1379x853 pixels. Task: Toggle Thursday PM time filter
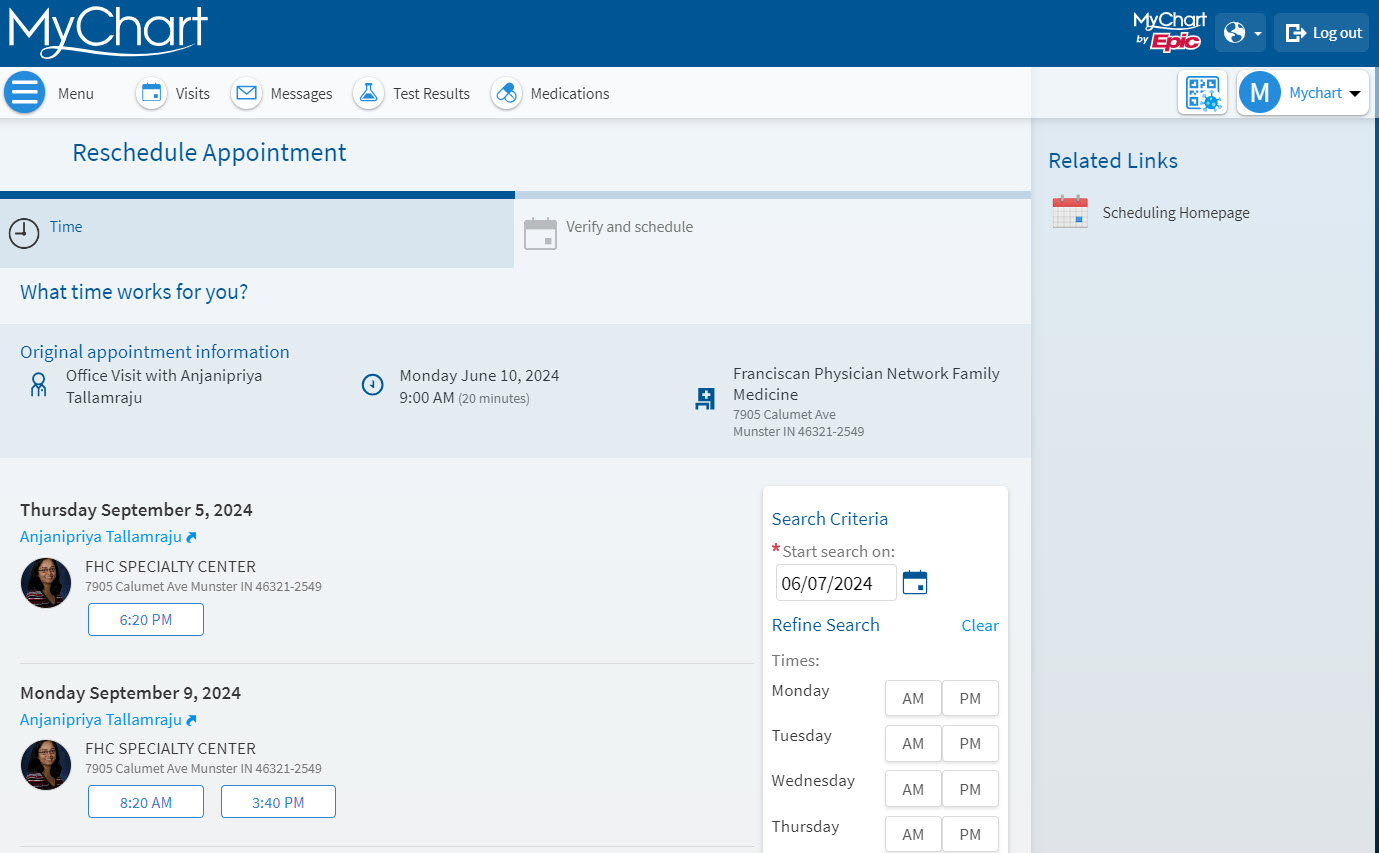click(970, 835)
